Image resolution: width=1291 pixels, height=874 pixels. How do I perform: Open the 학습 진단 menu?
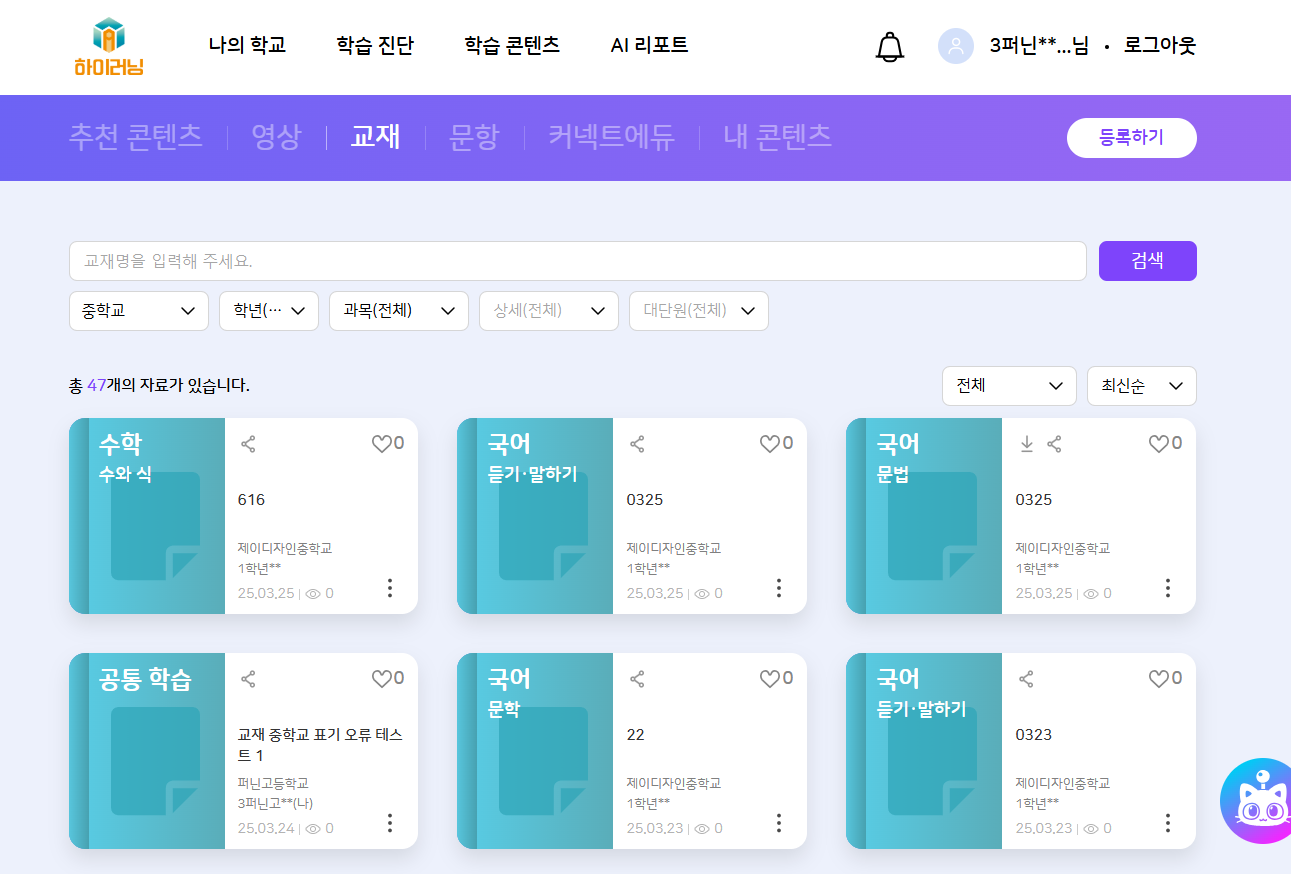[375, 45]
